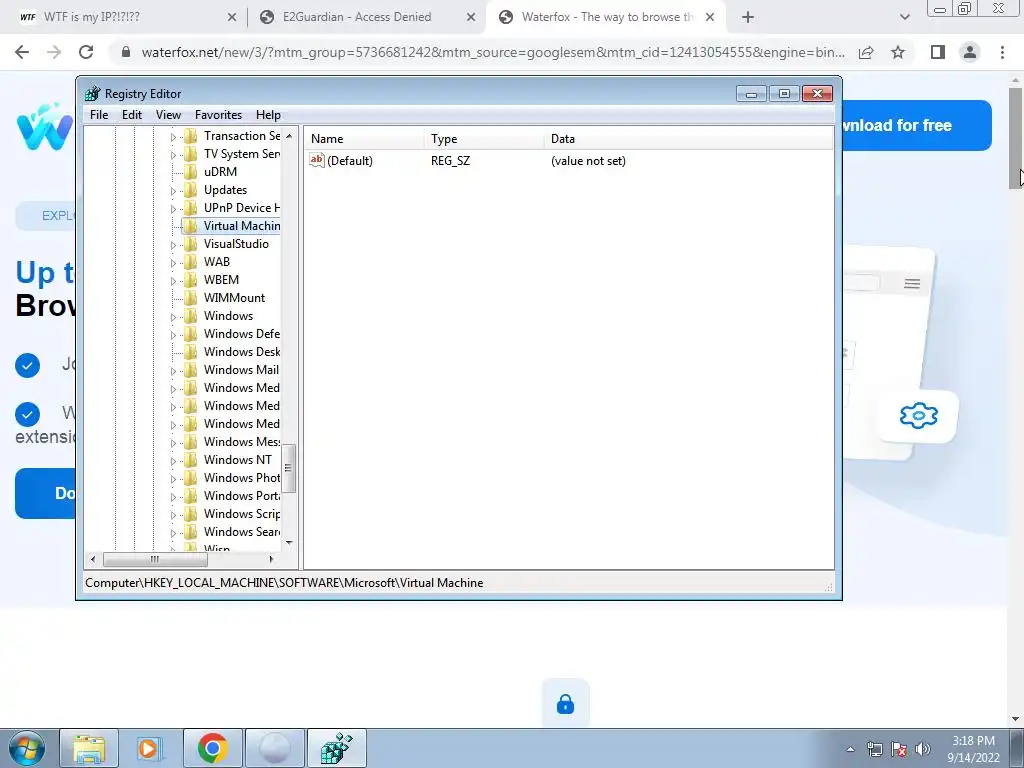Open the Chrome three-dot menu
This screenshot has width=1024, height=768.
point(1002,52)
